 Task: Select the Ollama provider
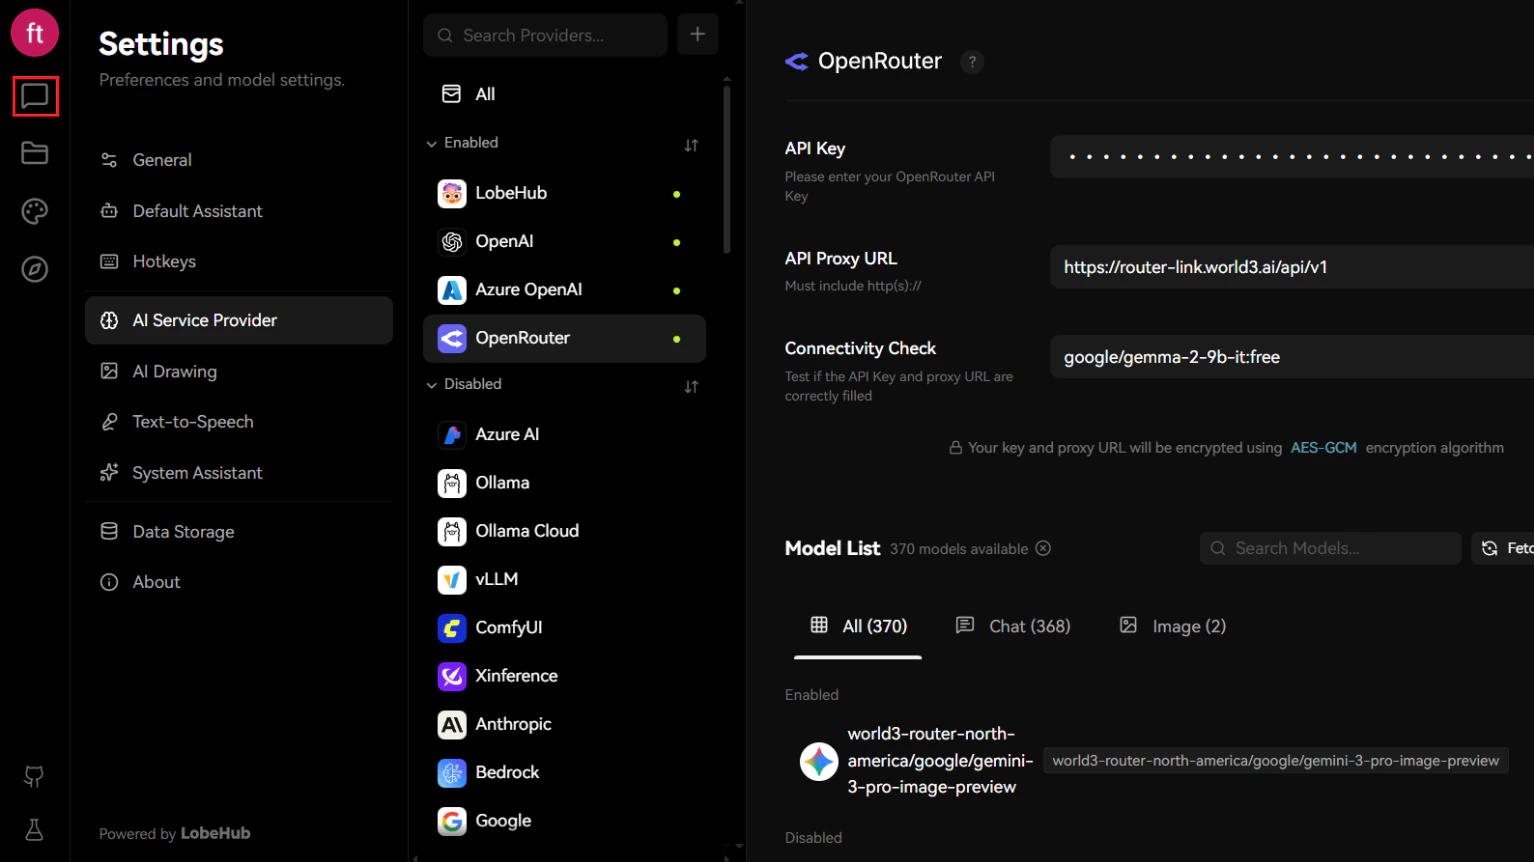click(x=564, y=483)
